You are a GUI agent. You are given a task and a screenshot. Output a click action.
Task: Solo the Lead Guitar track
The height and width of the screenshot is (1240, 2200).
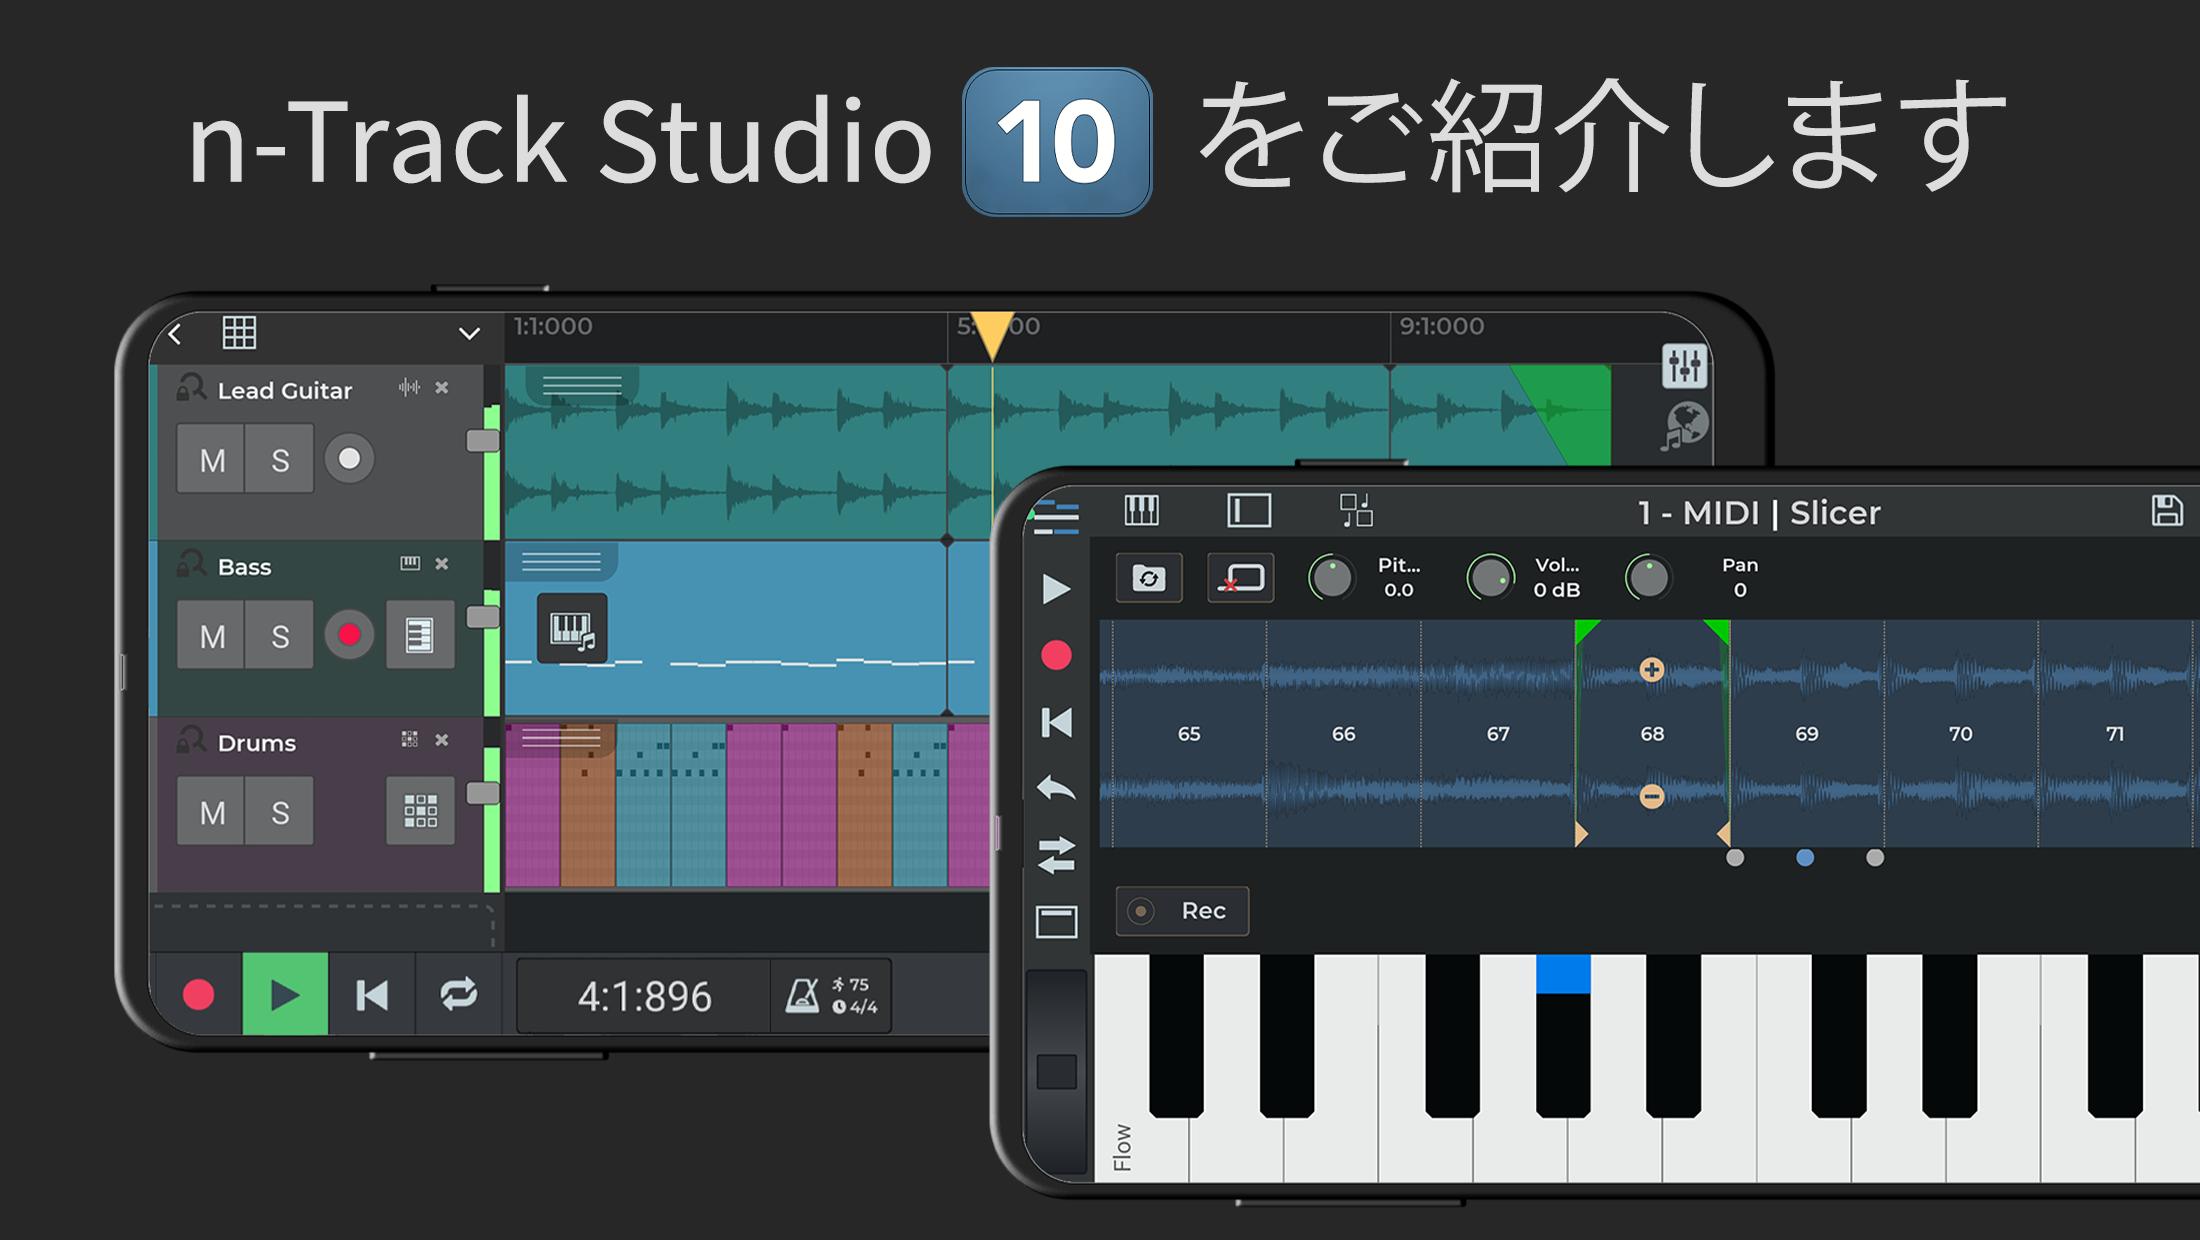coord(280,459)
